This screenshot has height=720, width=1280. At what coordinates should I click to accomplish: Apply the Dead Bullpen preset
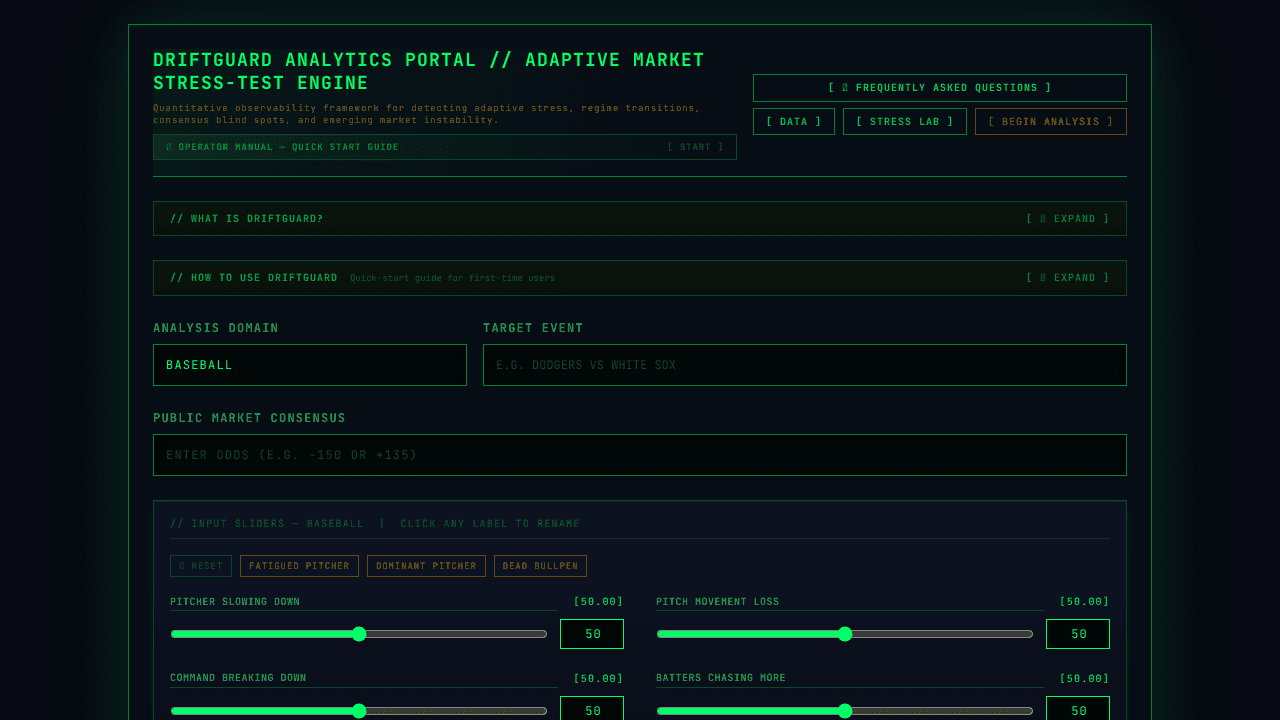point(540,566)
